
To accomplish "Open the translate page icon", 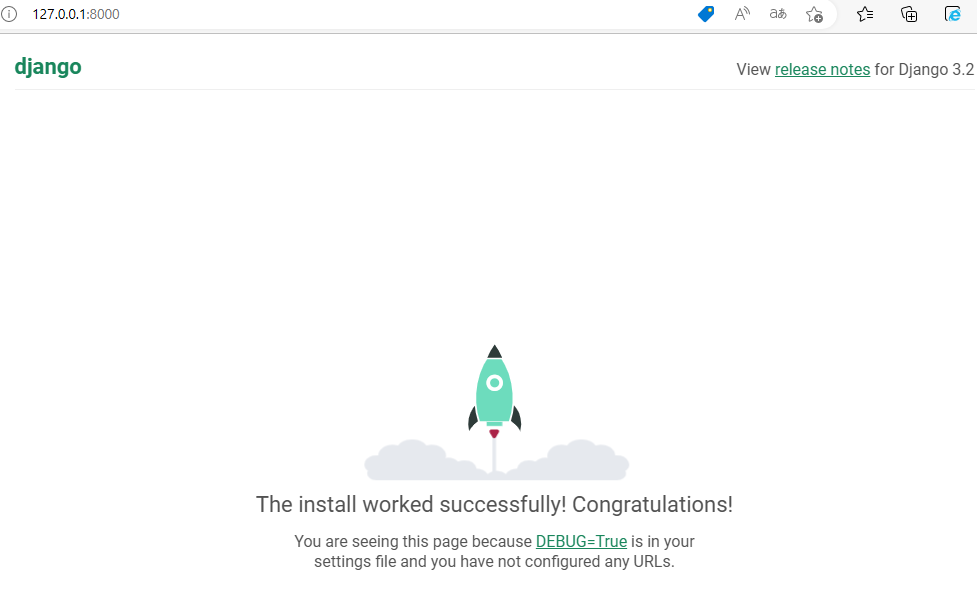I will coord(778,14).
